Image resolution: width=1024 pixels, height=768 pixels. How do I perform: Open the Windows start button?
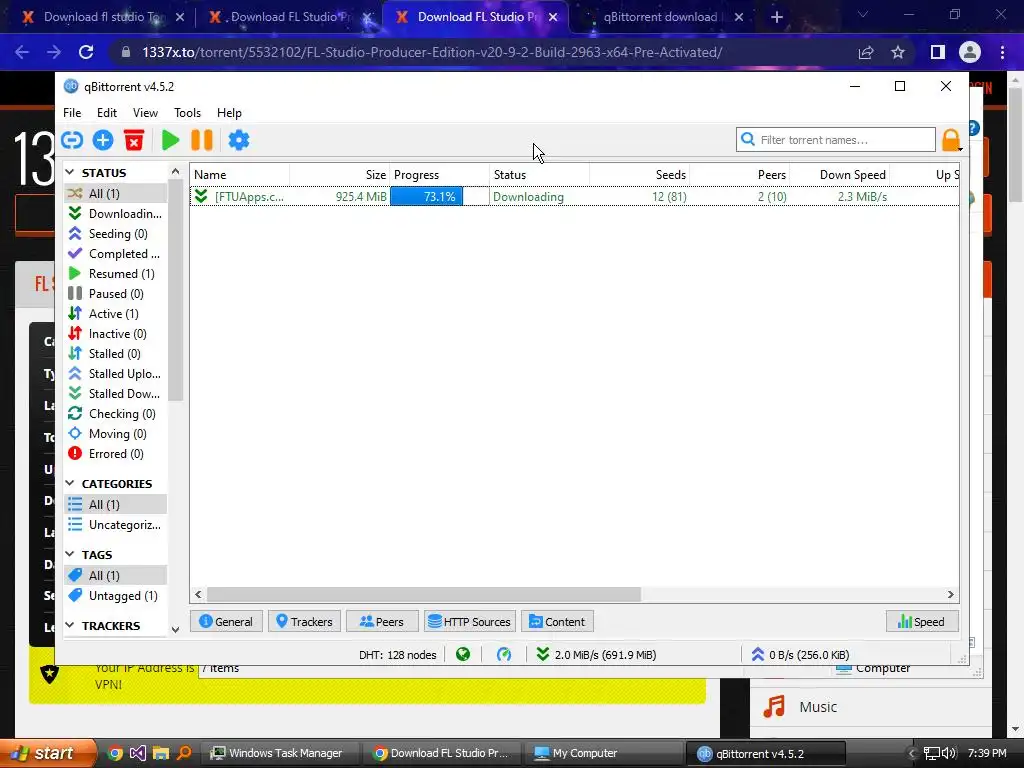pyautogui.click(x=46, y=753)
